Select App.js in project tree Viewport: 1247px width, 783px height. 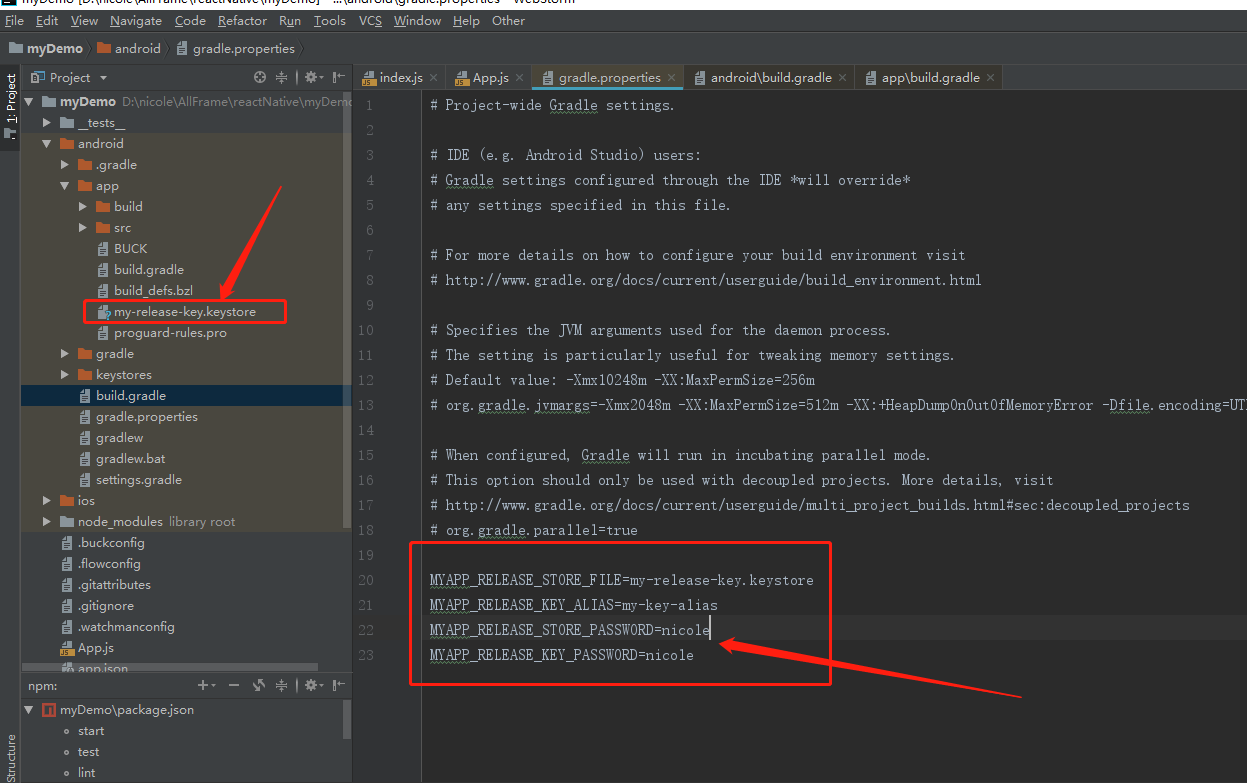tap(96, 648)
